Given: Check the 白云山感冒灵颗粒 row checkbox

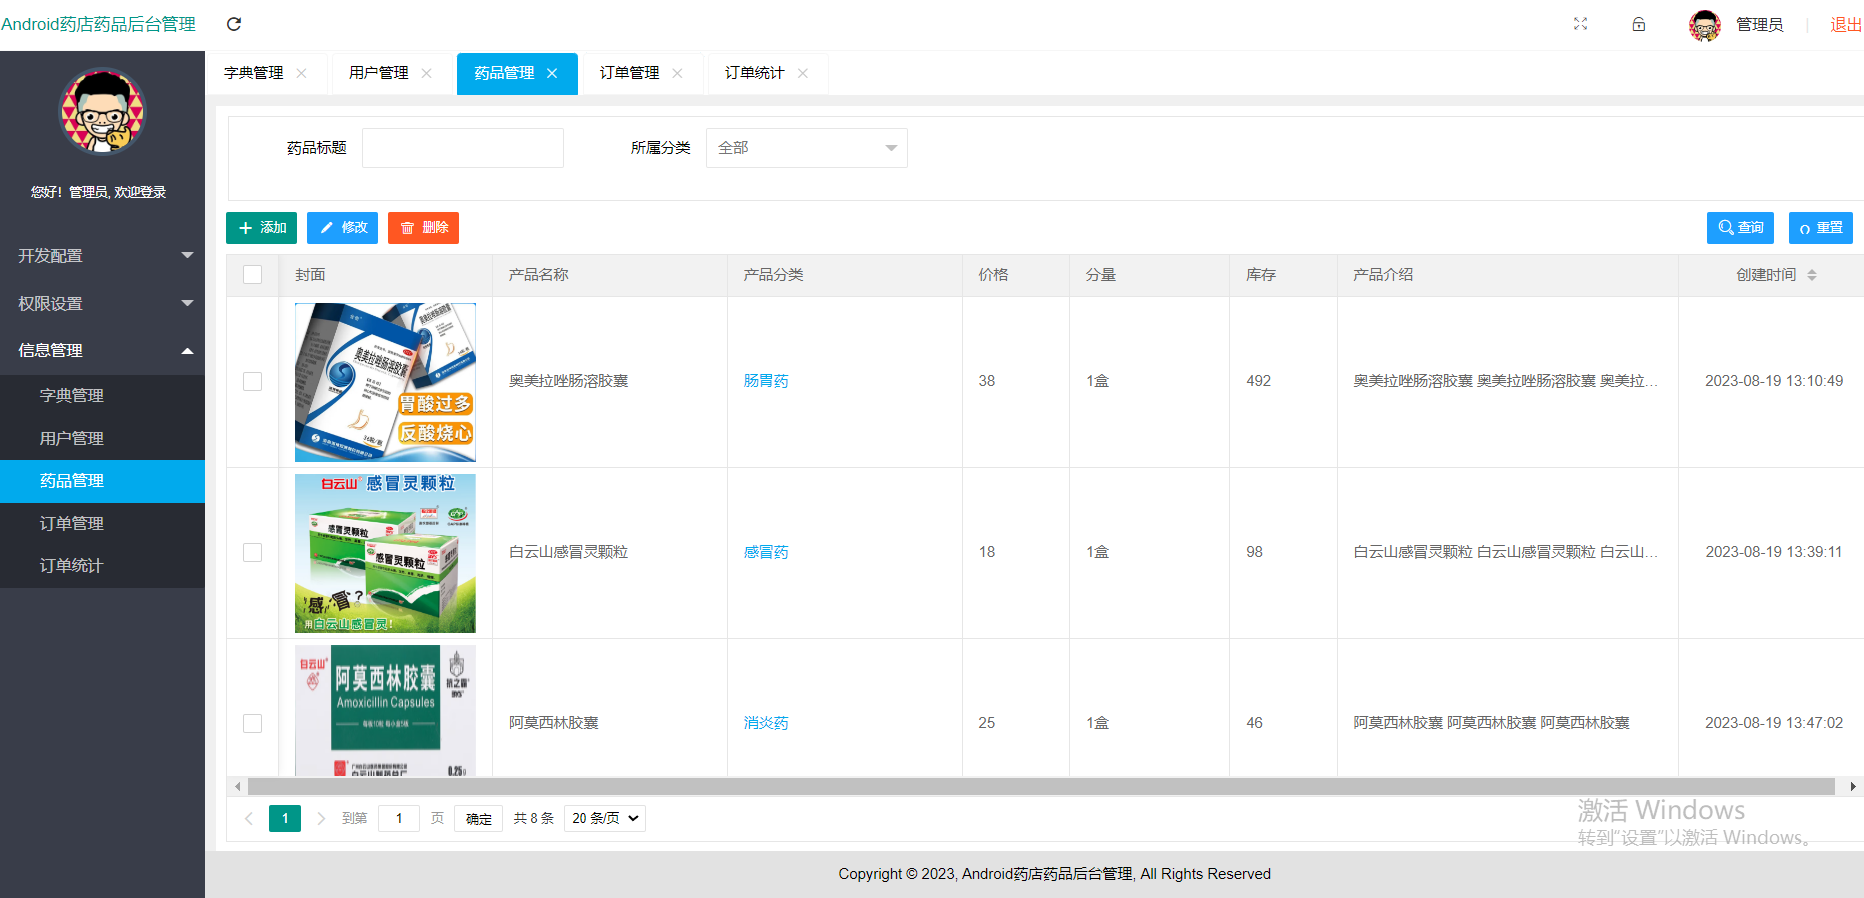Looking at the screenshot, I should pos(253,553).
